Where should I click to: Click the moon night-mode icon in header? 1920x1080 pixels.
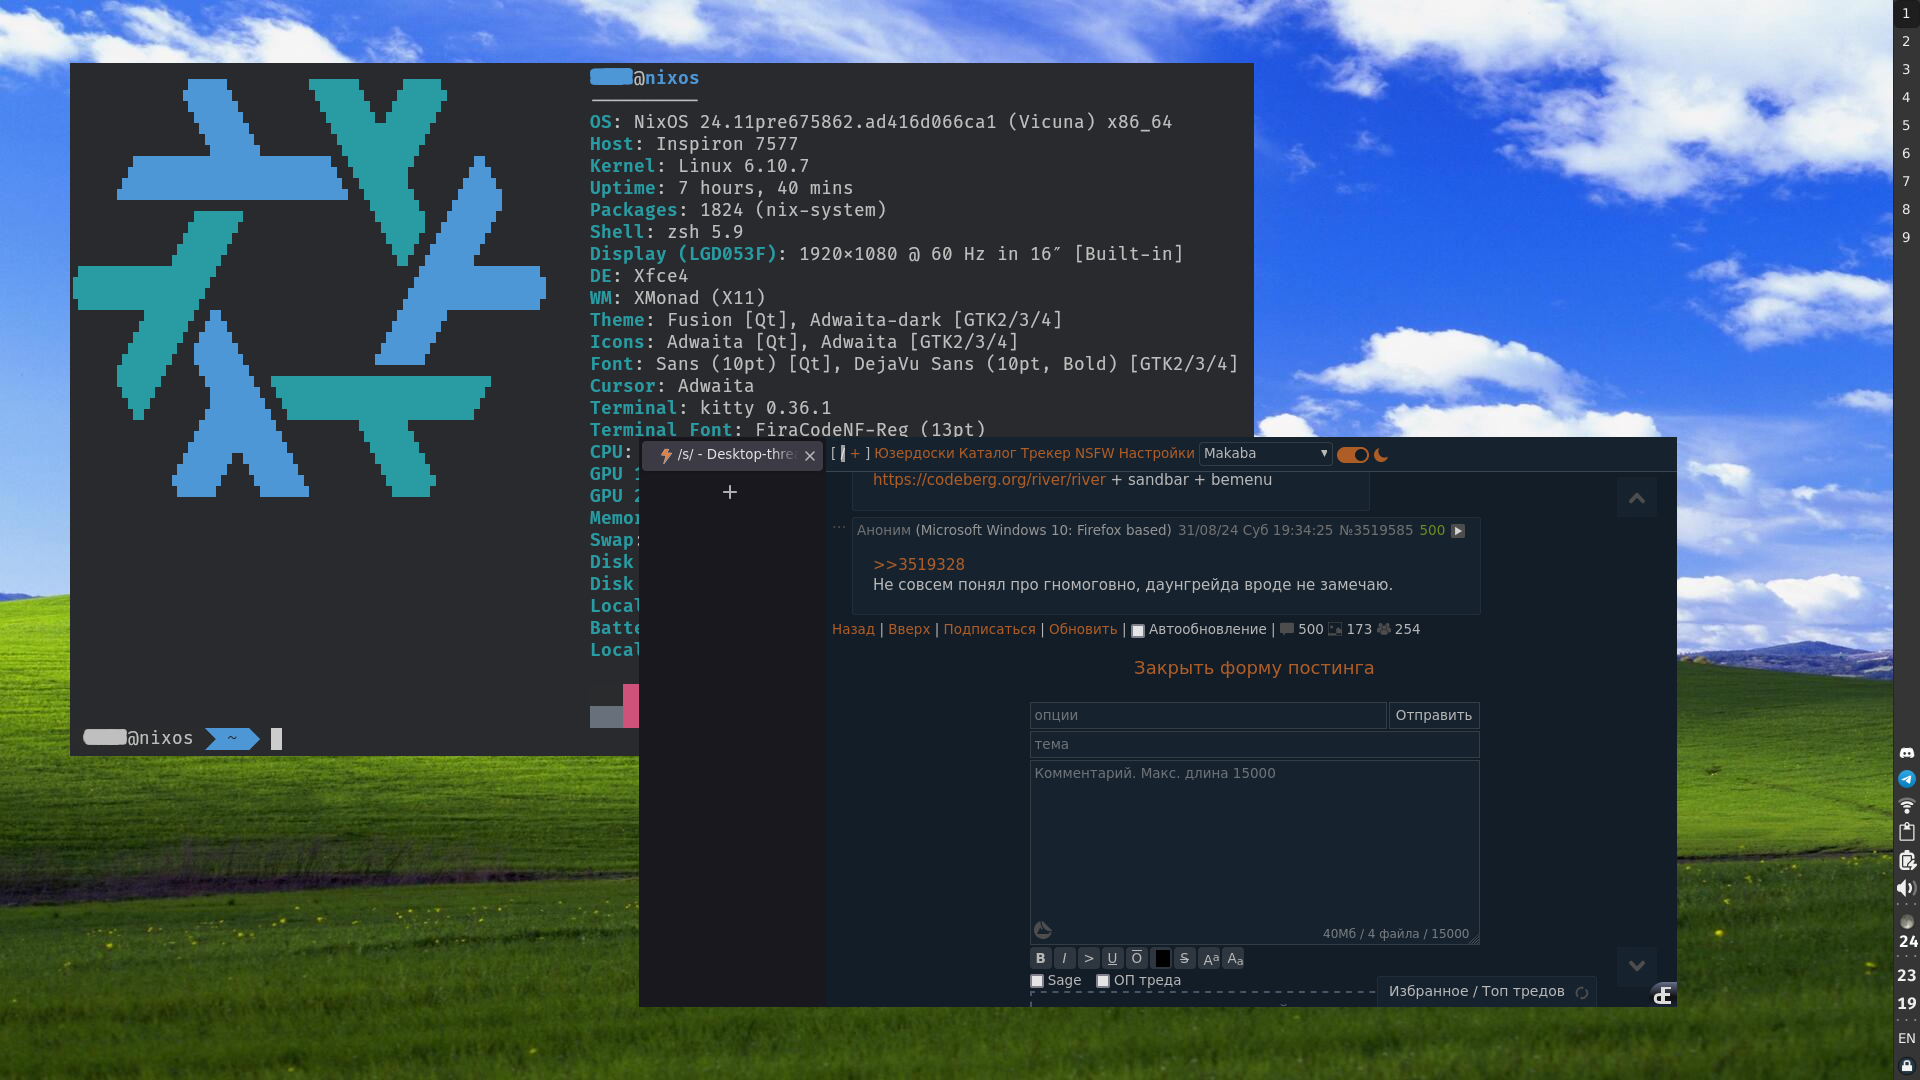pyautogui.click(x=1380, y=455)
